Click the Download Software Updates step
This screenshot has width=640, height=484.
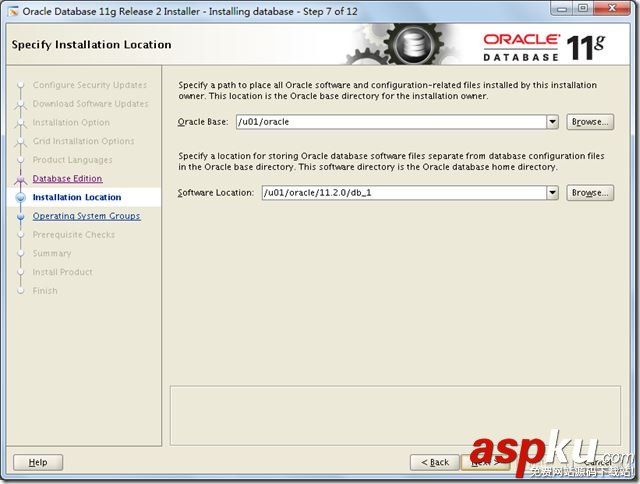pos(90,104)
